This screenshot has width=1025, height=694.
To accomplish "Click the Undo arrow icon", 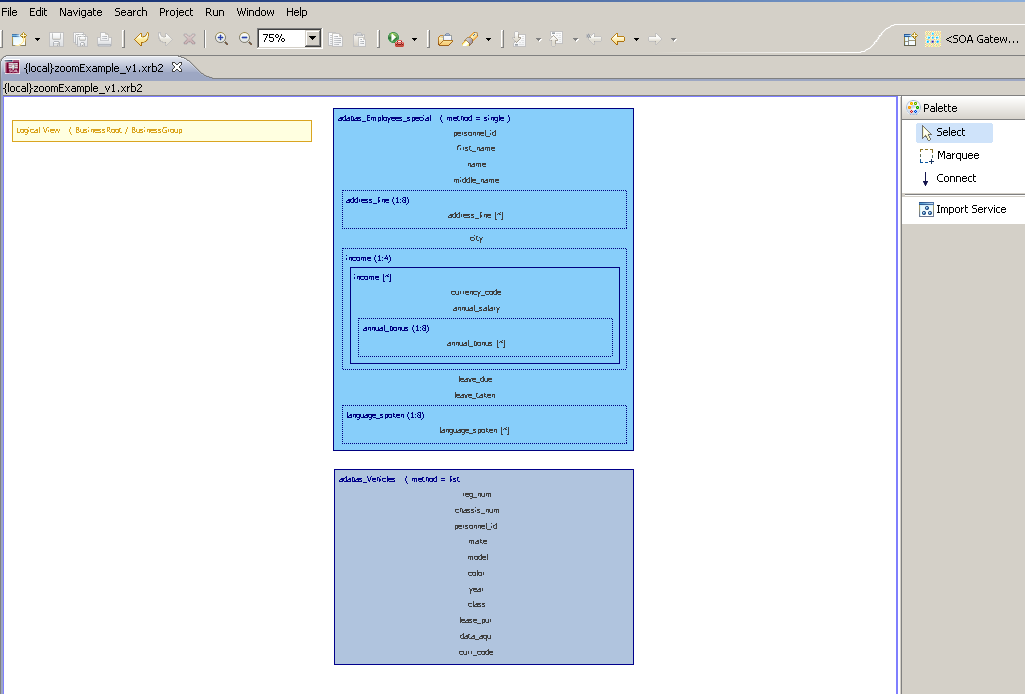I will pos(141,39).
